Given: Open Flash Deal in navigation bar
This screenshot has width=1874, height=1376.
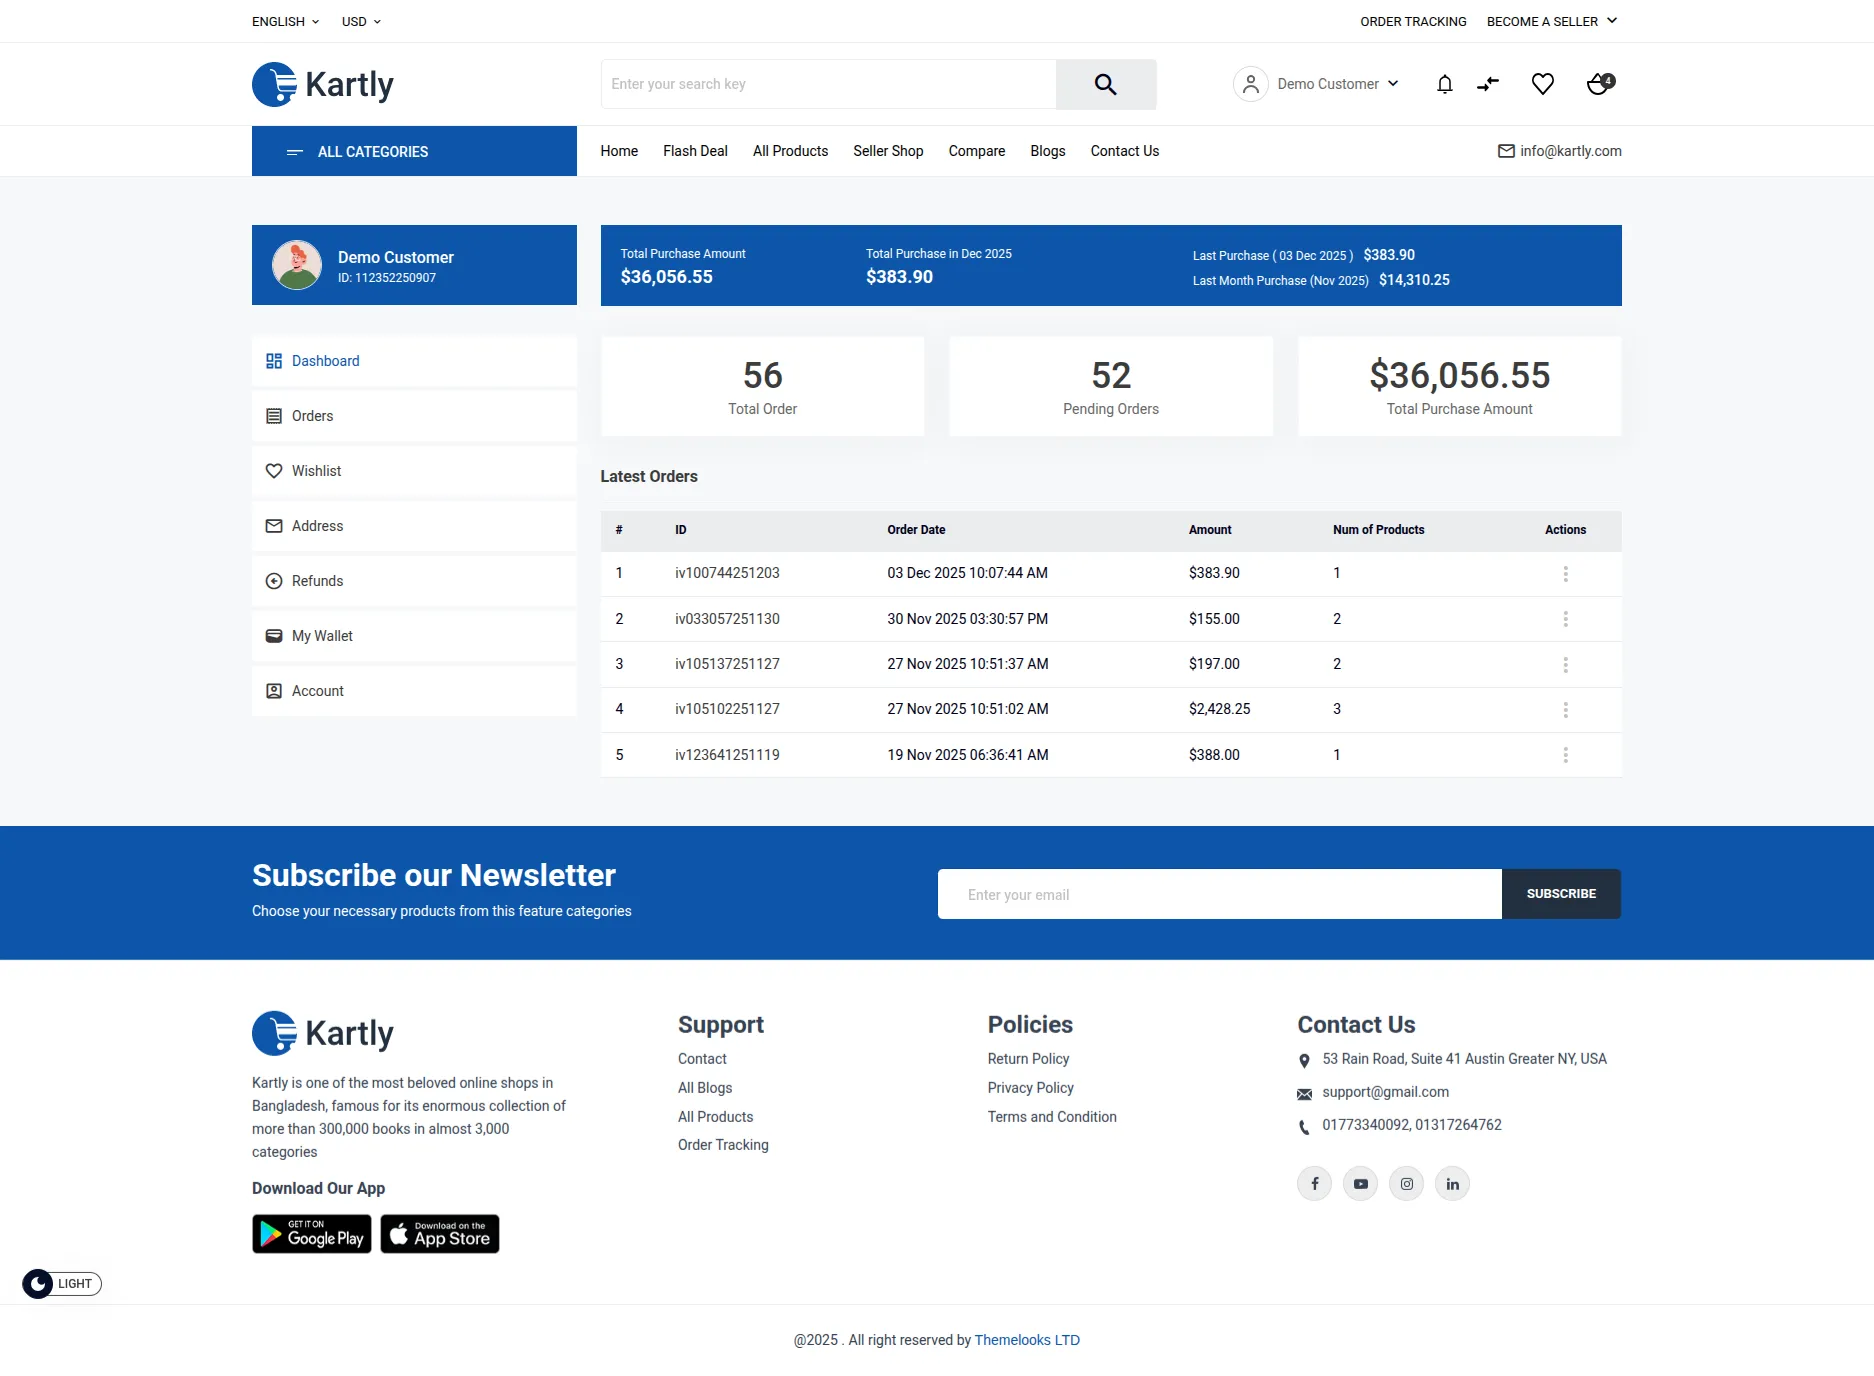Looking at the screenshot, I should (695, 151).
